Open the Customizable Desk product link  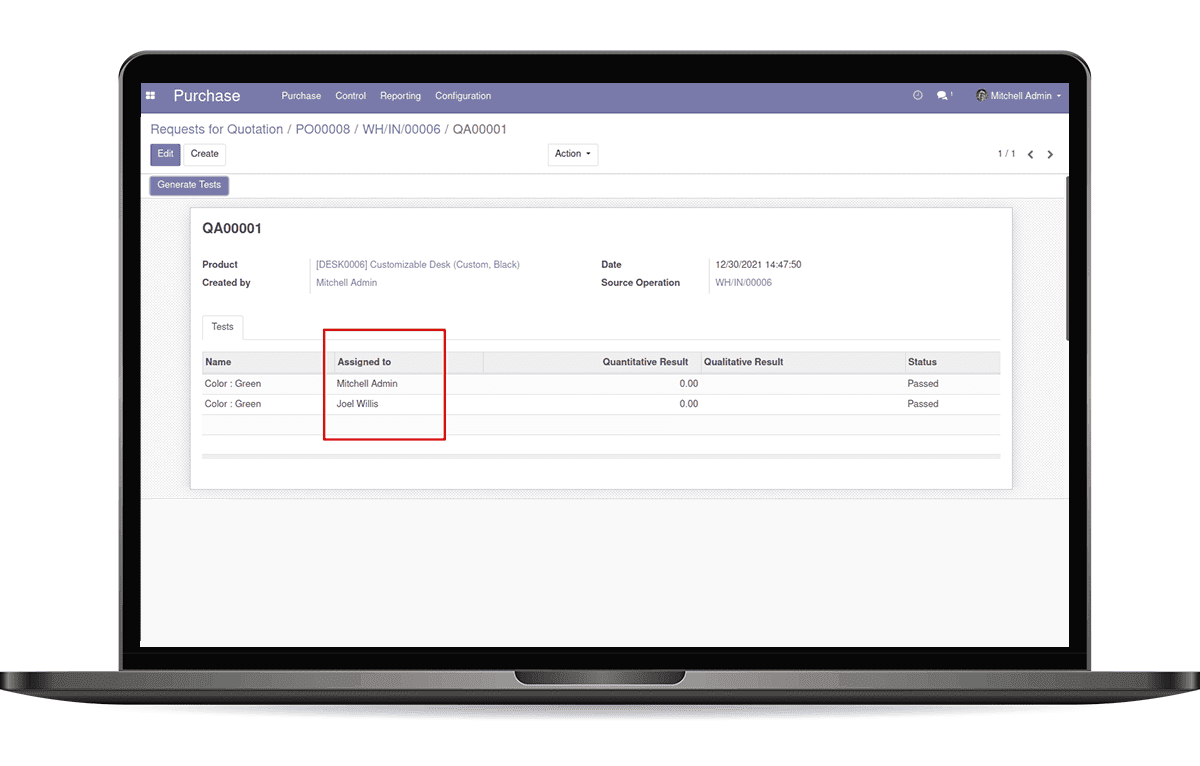click(418, 265)
